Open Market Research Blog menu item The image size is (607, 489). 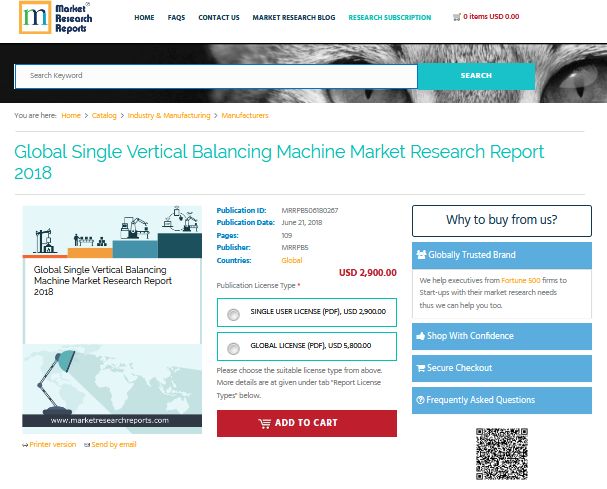[x=294, y=17]
